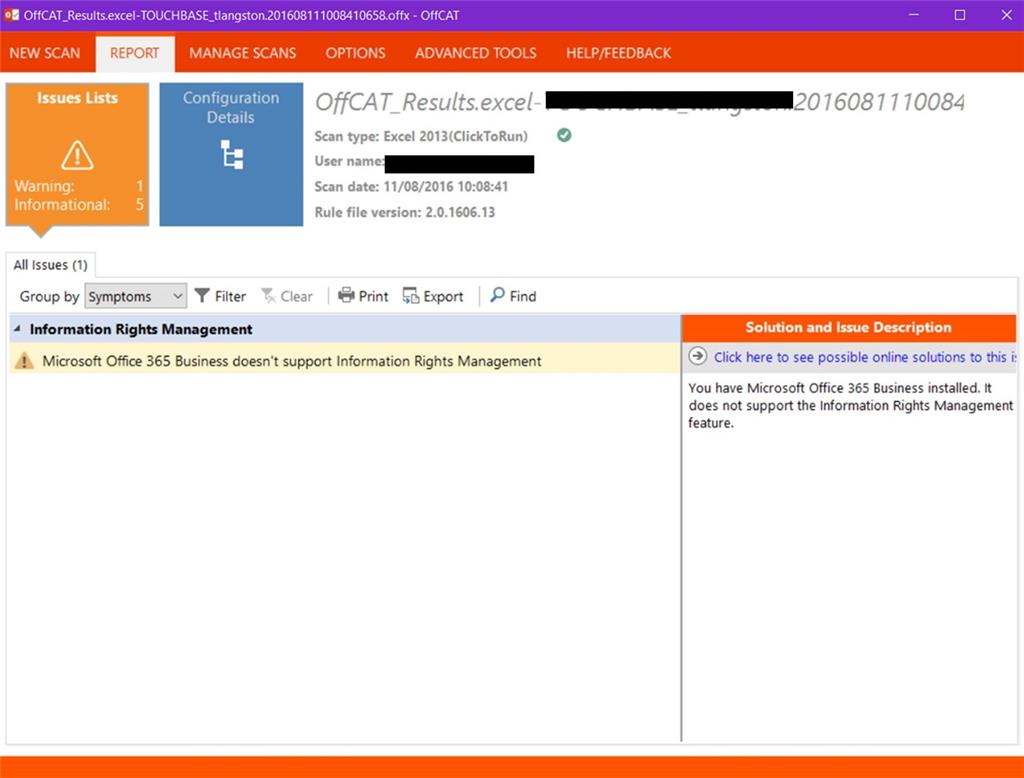1024x778 pixels.
Task: Click the Clear label in the toolbar
Action: (296, 296)
